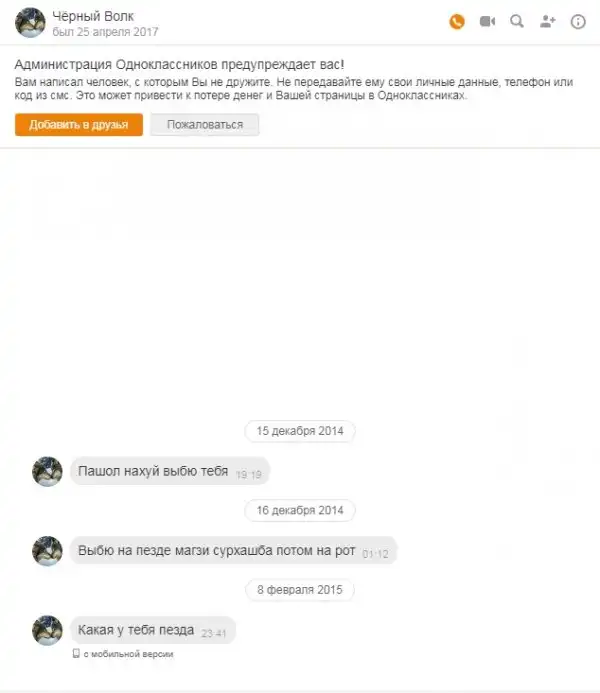Click sender avatar beside 23:41 message
The height and width of the screenshot is (693, 600).
(47, 630)
